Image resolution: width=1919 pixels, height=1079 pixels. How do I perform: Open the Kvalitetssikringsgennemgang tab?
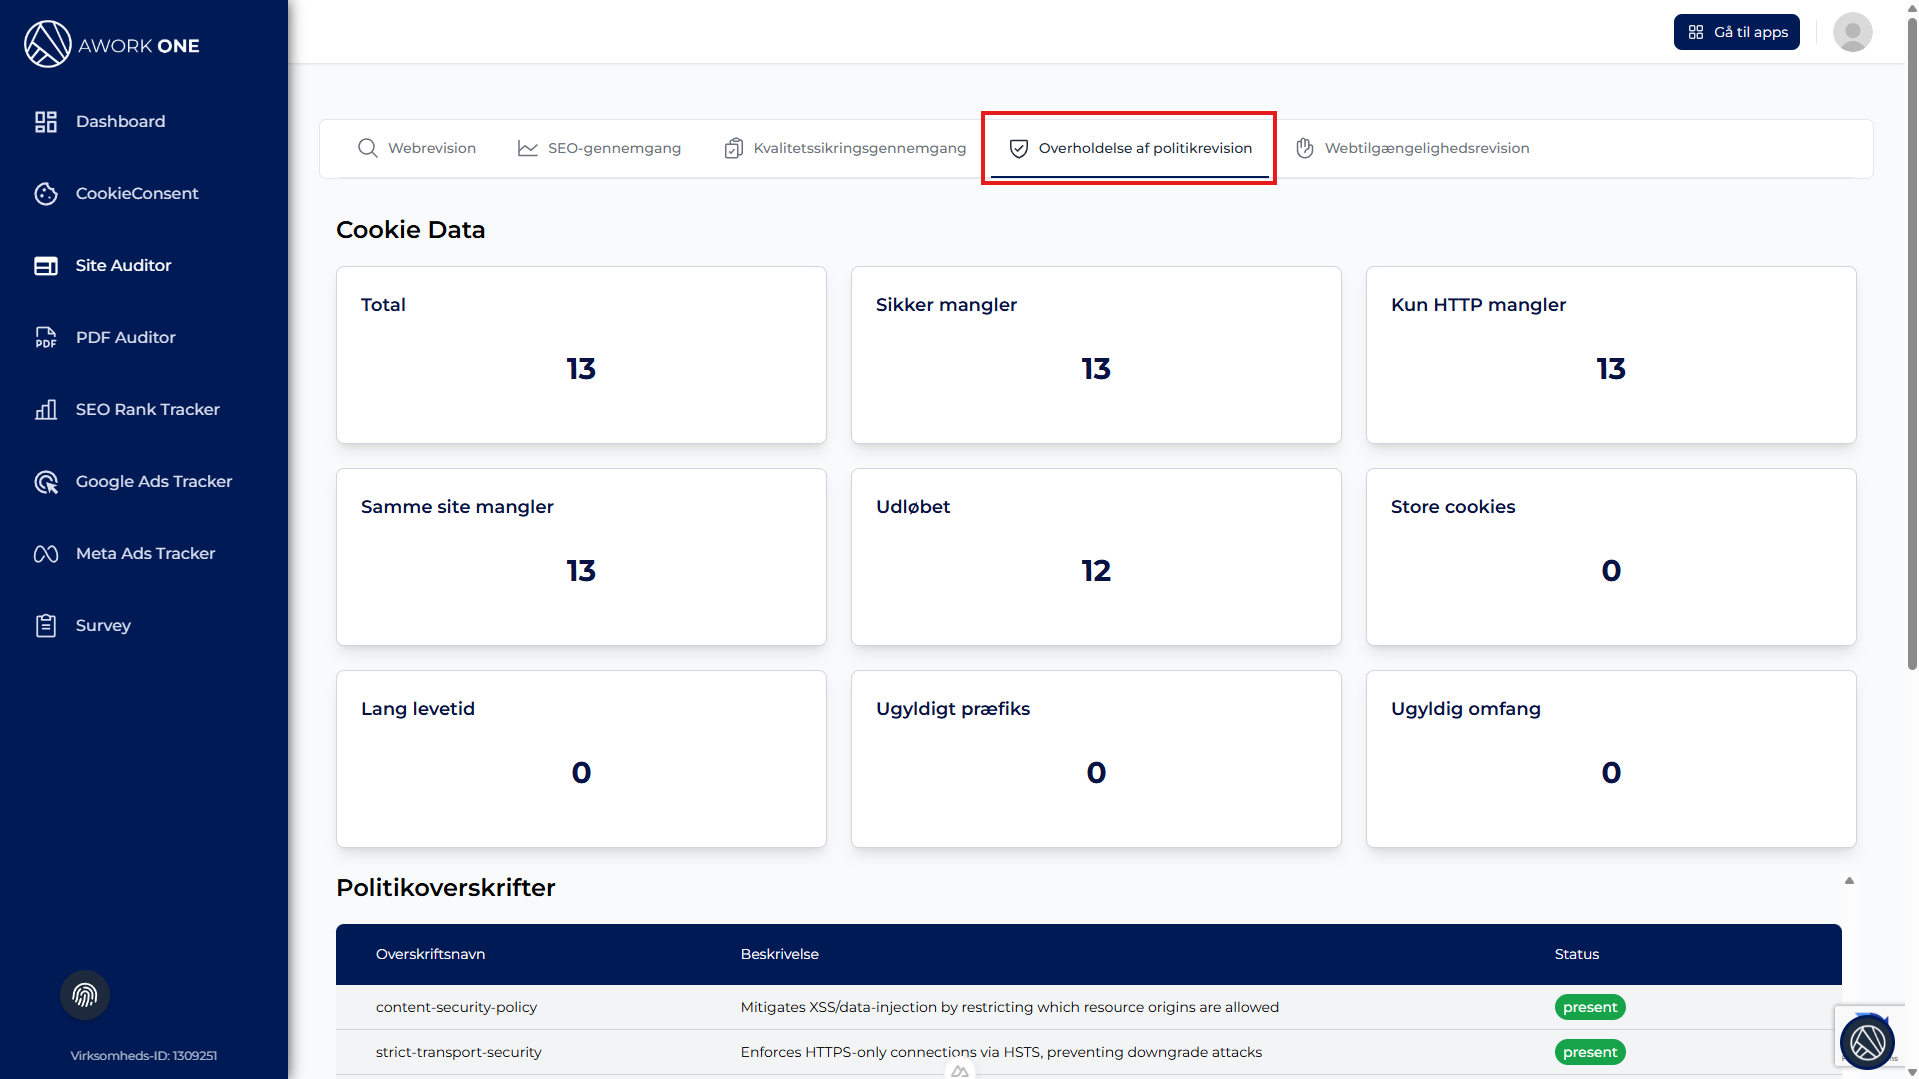point(845,148)
